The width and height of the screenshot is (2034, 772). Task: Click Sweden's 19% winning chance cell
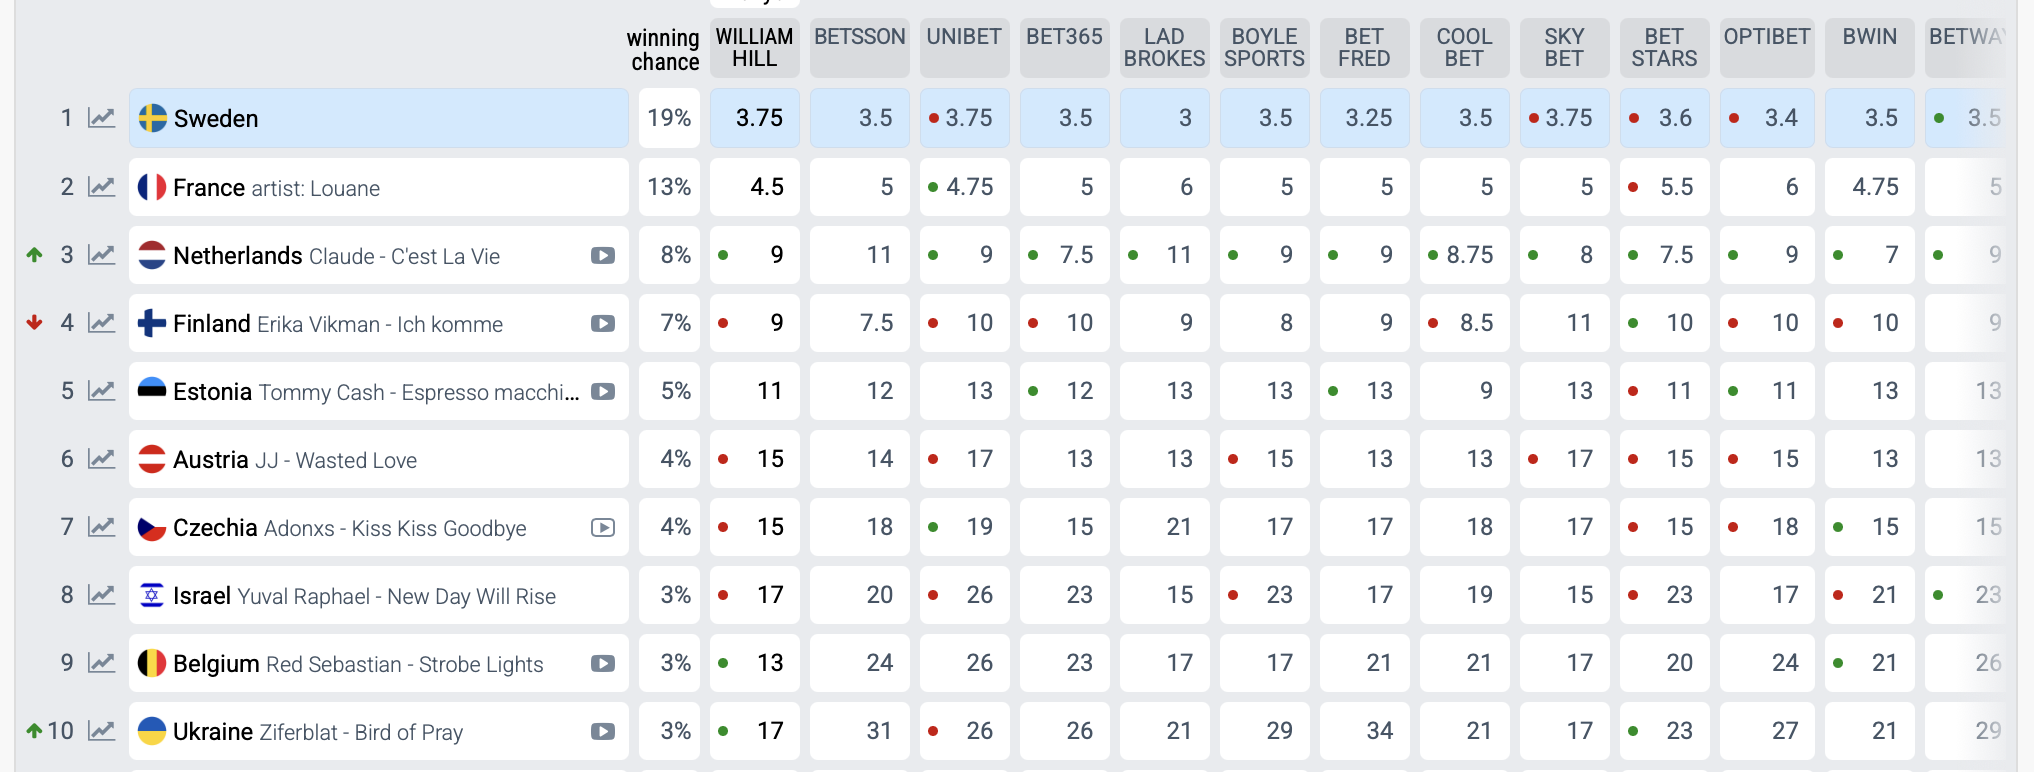(669, 118)
